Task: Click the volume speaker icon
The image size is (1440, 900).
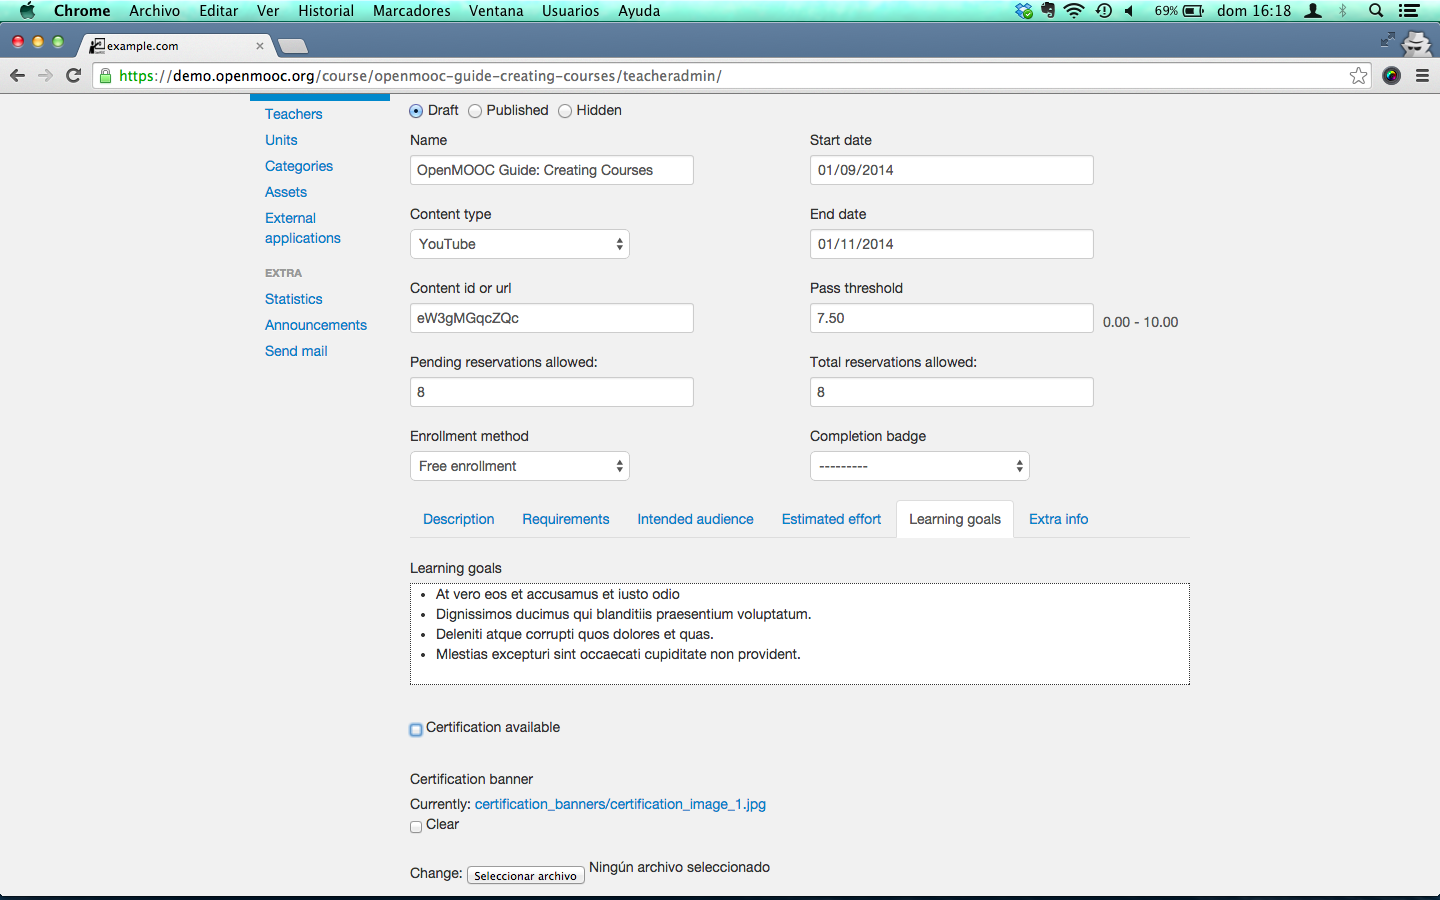Action: [1129, 11]
